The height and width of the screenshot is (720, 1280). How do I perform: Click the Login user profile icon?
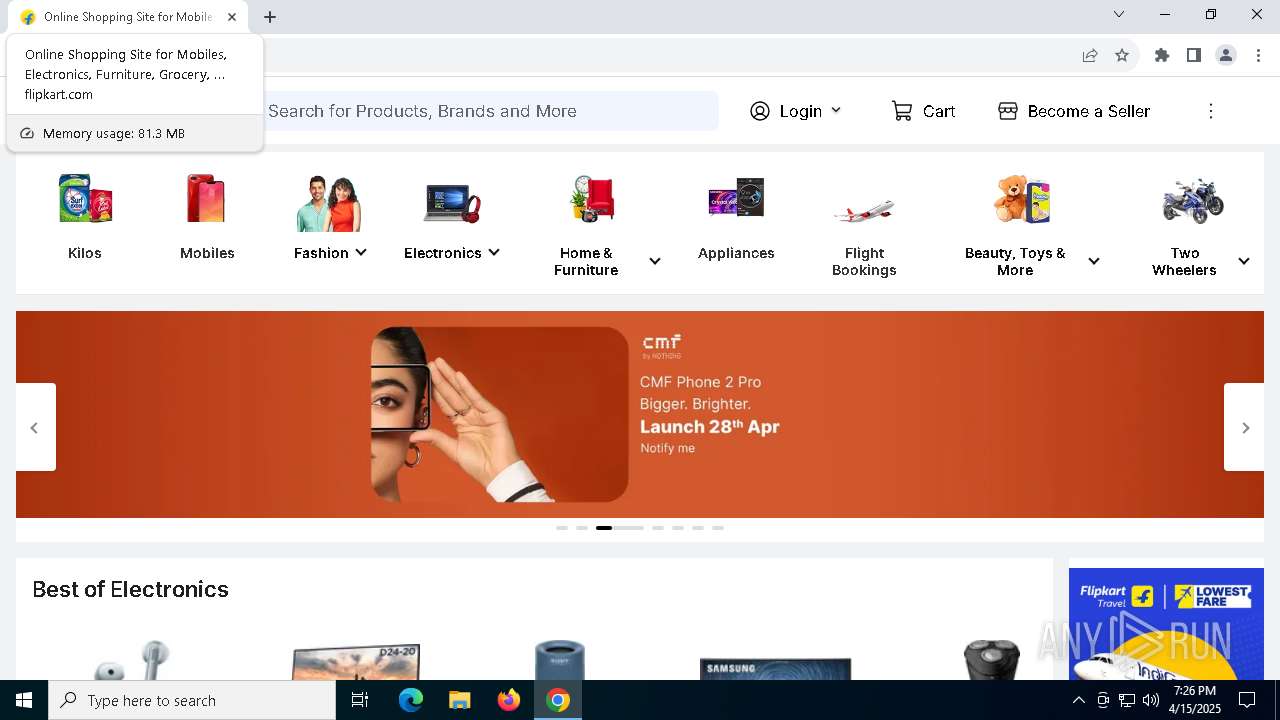pos(760,111)
